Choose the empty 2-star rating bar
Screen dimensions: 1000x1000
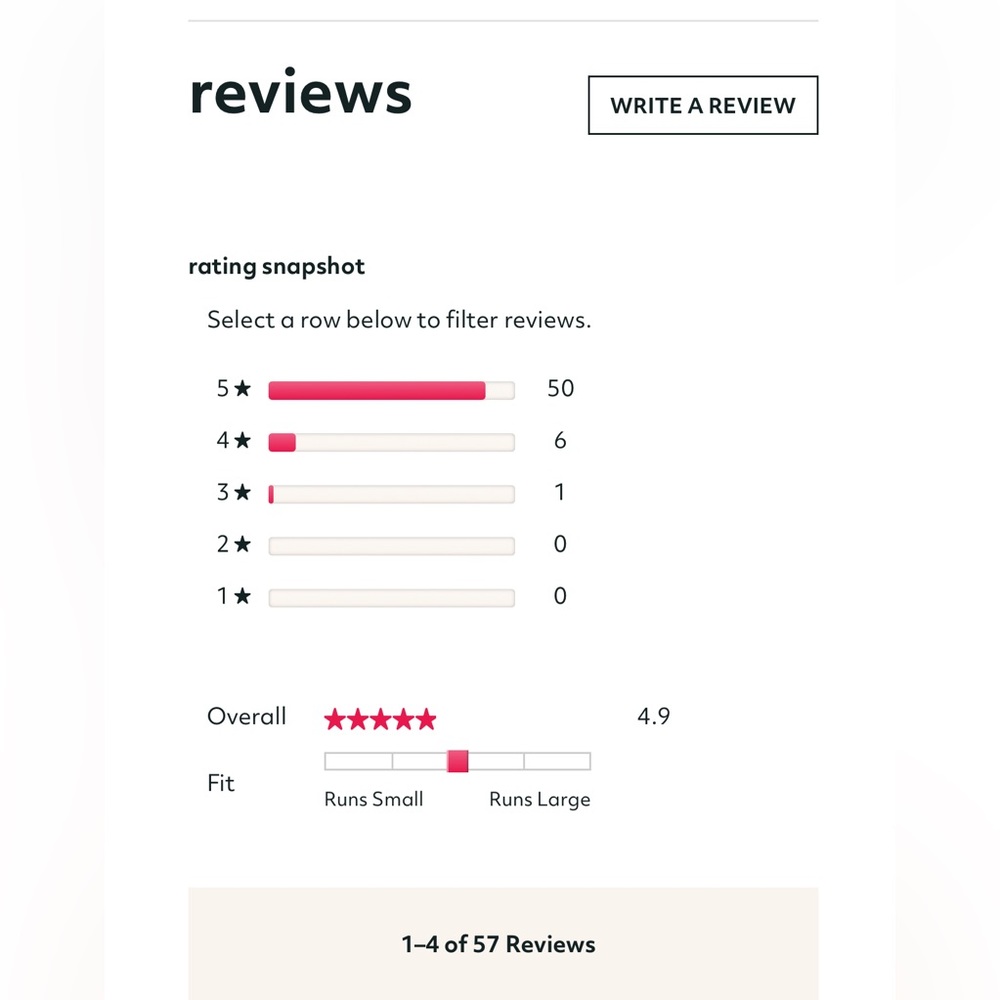[x=391, y=546]
